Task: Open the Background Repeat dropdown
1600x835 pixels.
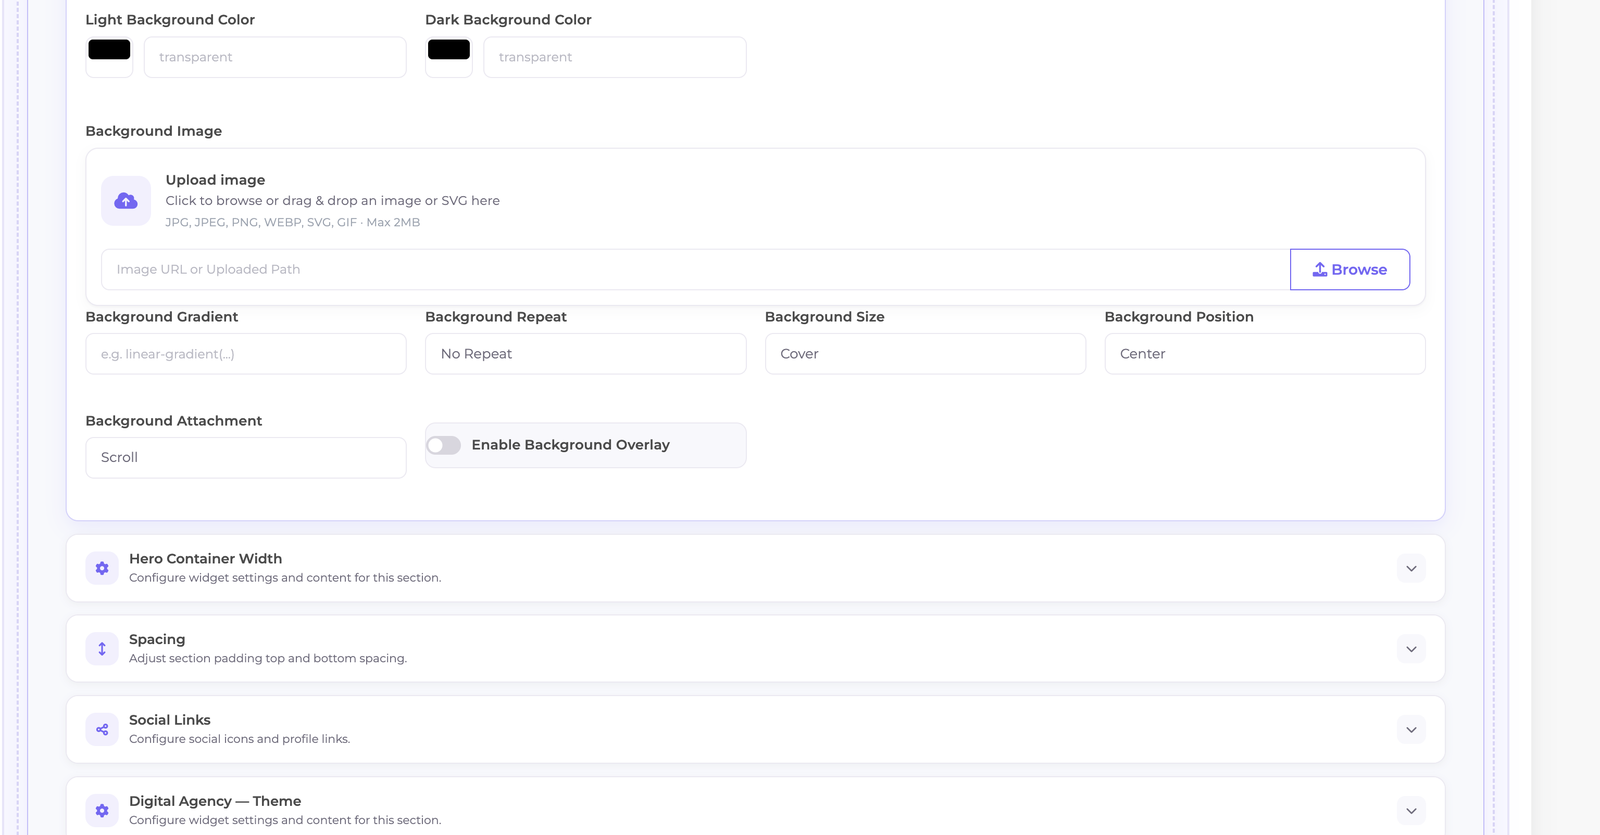Action: (x=586, y=354)
